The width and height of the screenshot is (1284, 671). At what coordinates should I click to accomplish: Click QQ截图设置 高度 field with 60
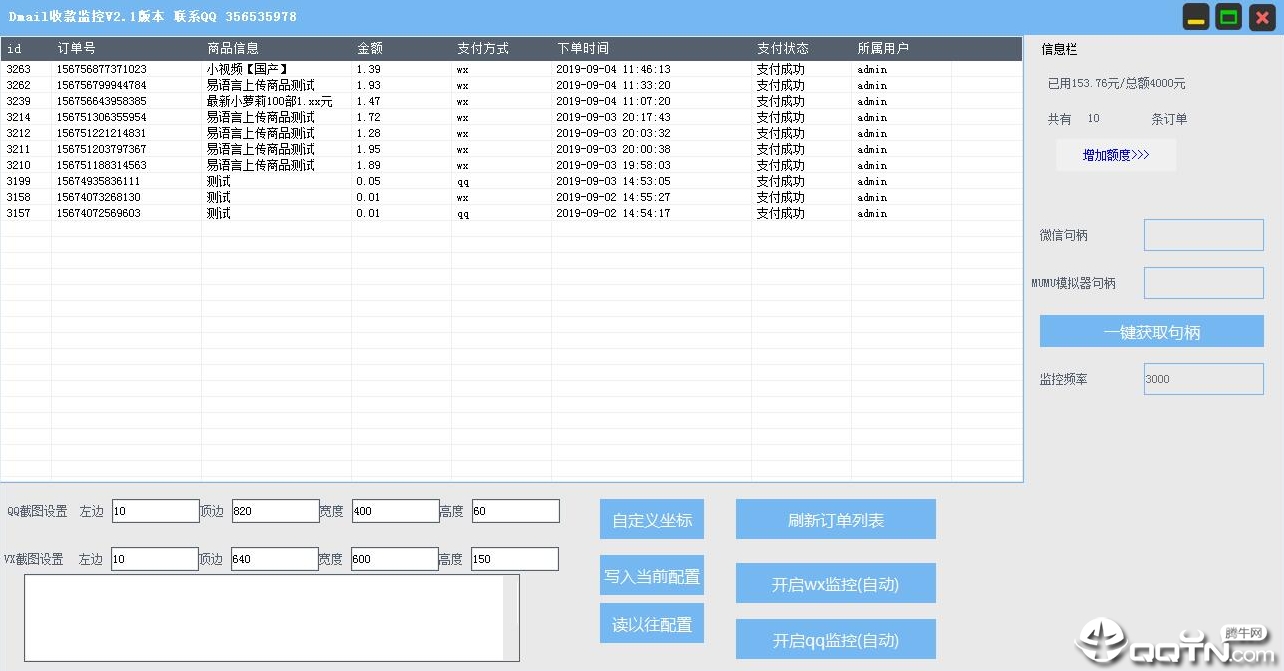point(516,511)
